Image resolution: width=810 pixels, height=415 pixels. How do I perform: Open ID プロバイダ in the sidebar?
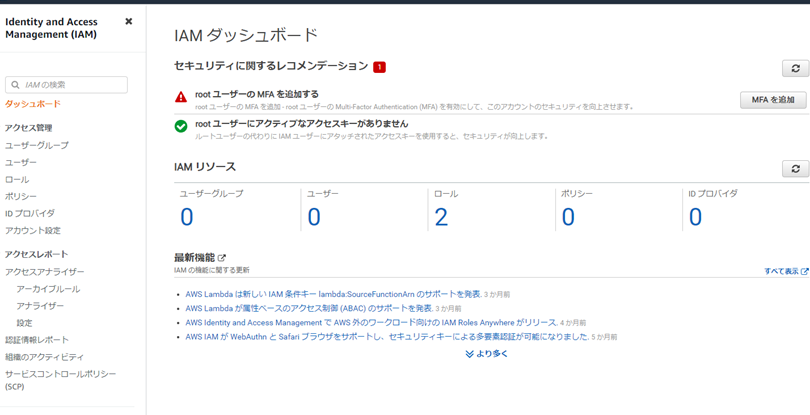[x=29, y=213]
